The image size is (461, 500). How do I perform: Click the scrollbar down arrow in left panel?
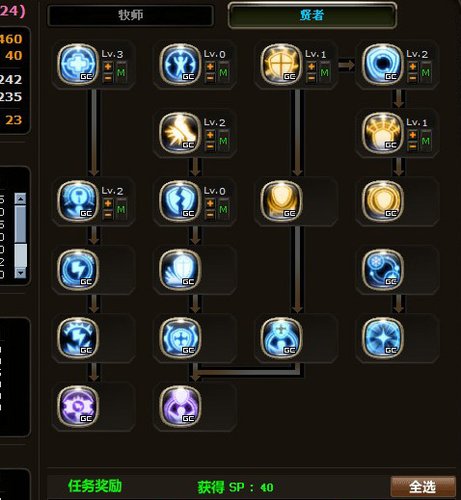pos(21,273)
